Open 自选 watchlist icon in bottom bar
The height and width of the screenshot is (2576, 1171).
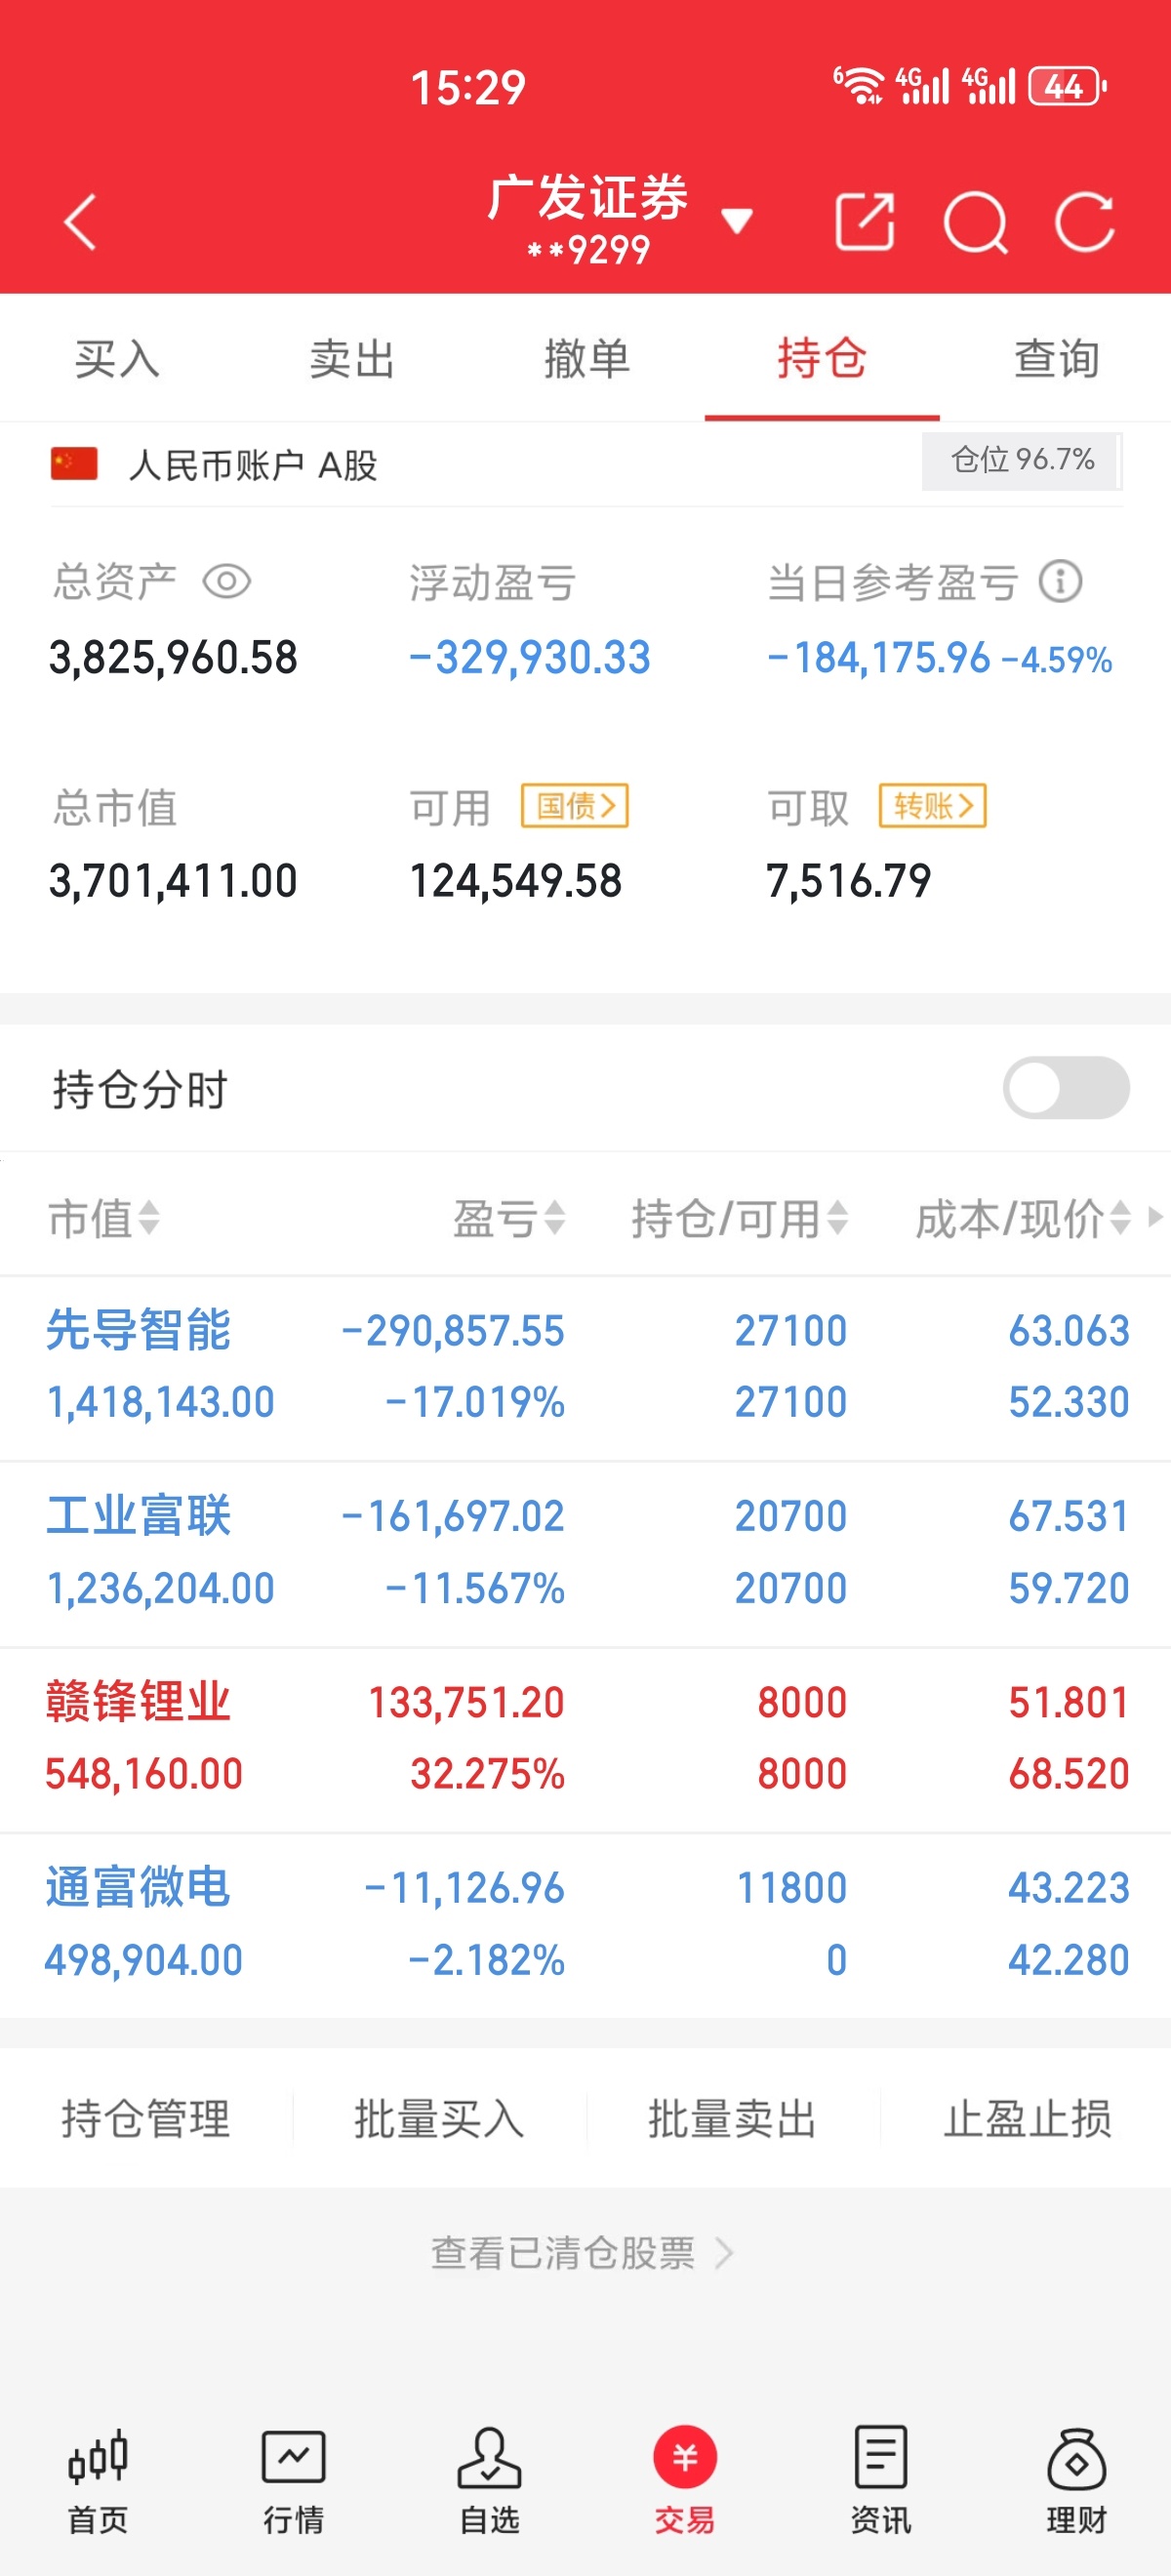tap(489, 2481)
